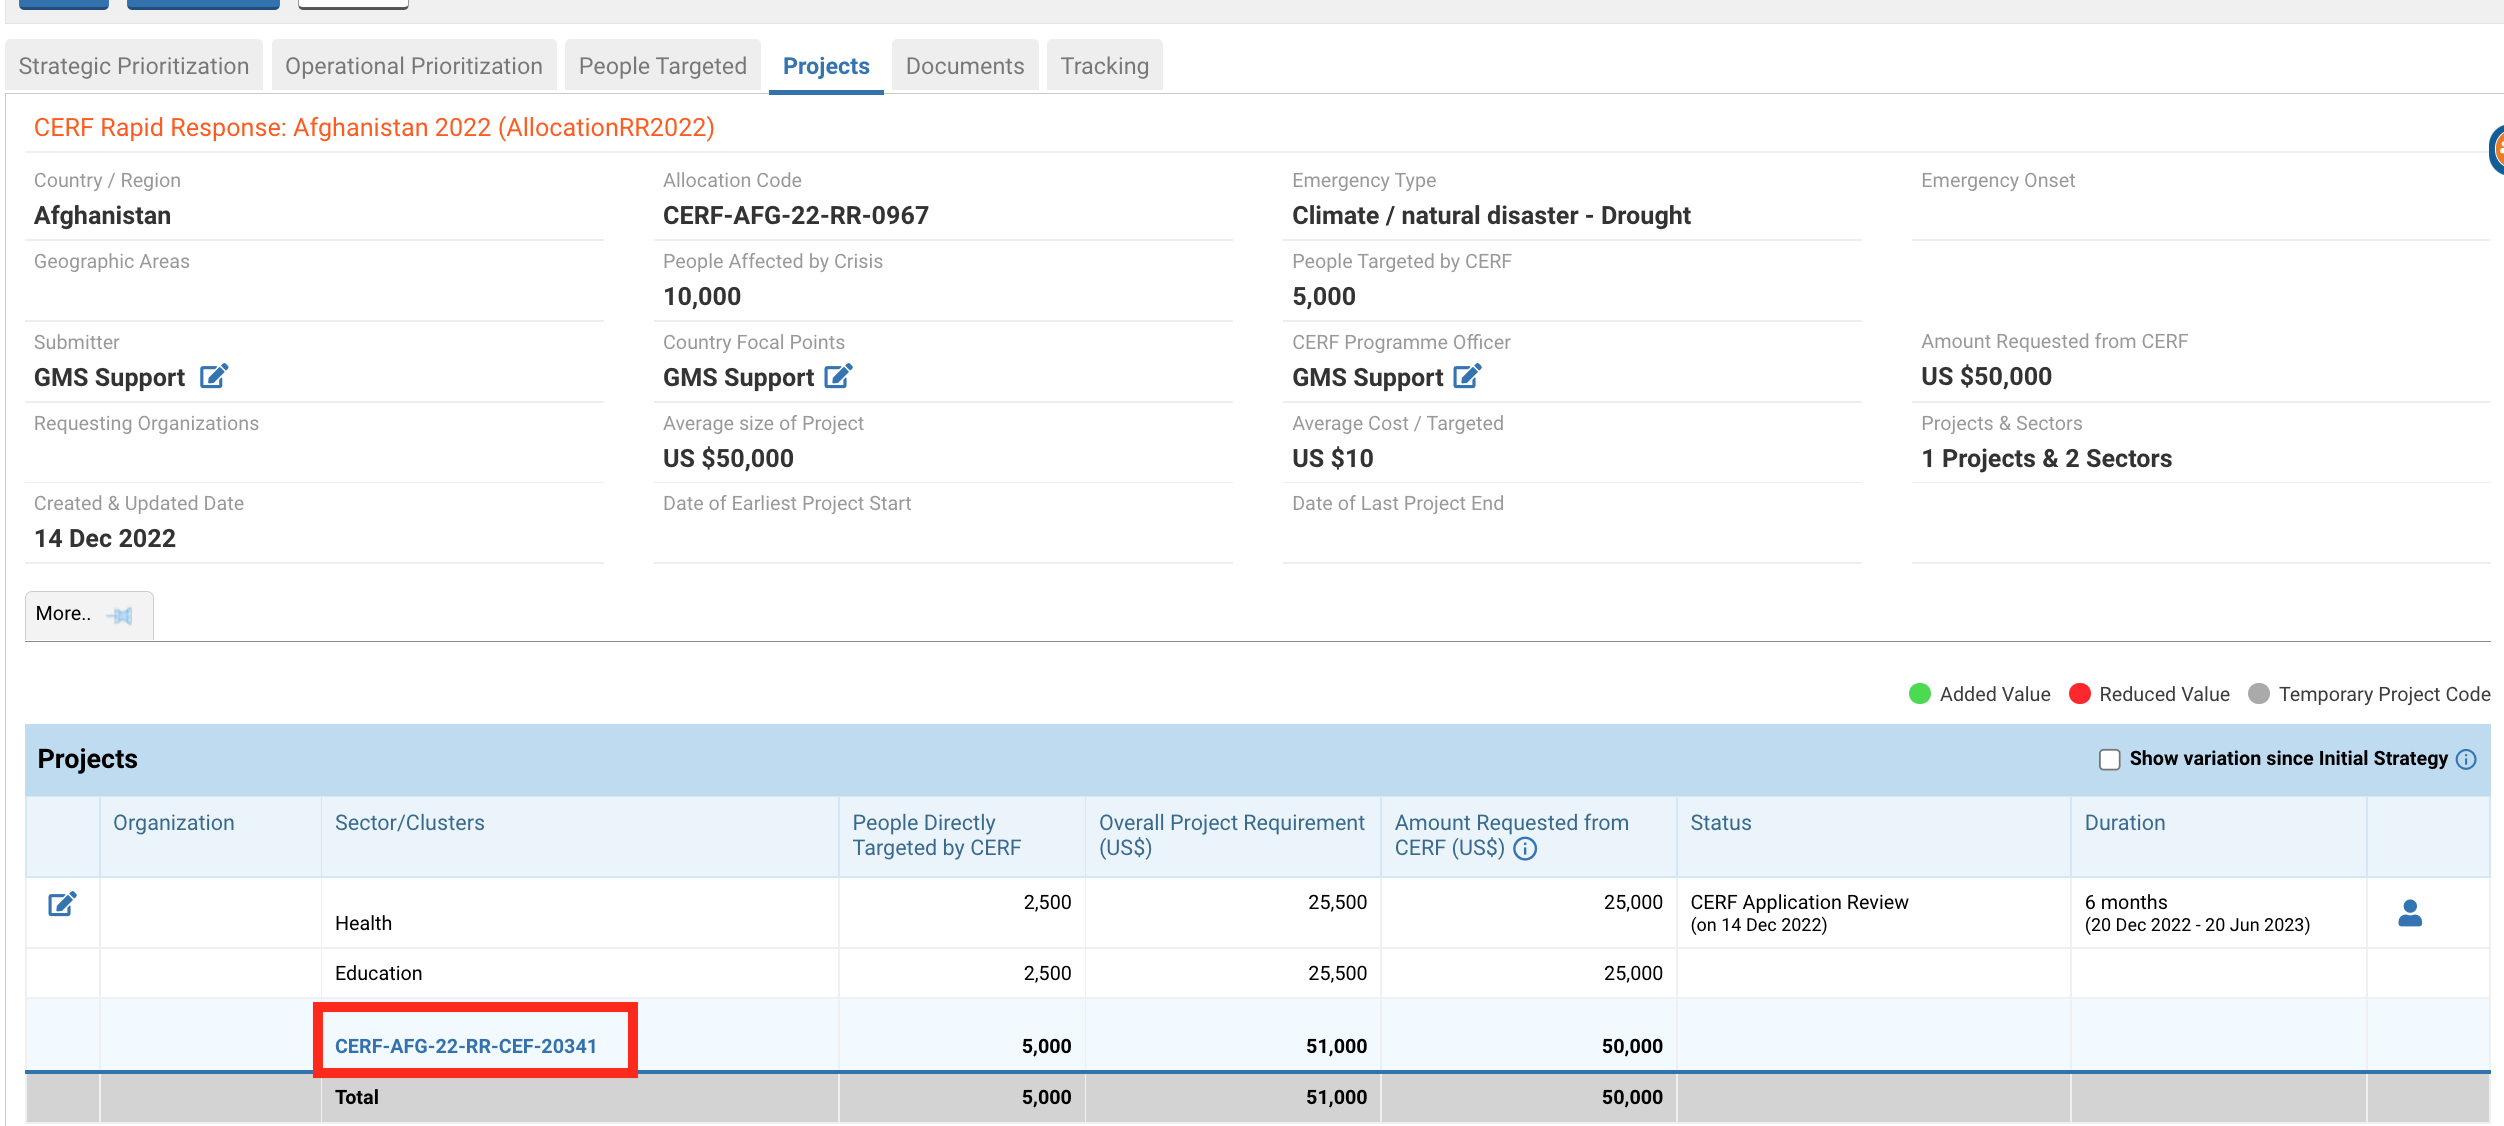Open project link CERF-AFG-22-RR-CEF-20341
The height and width of the screenshot is (1126, 2504).
coord(466,1046)
